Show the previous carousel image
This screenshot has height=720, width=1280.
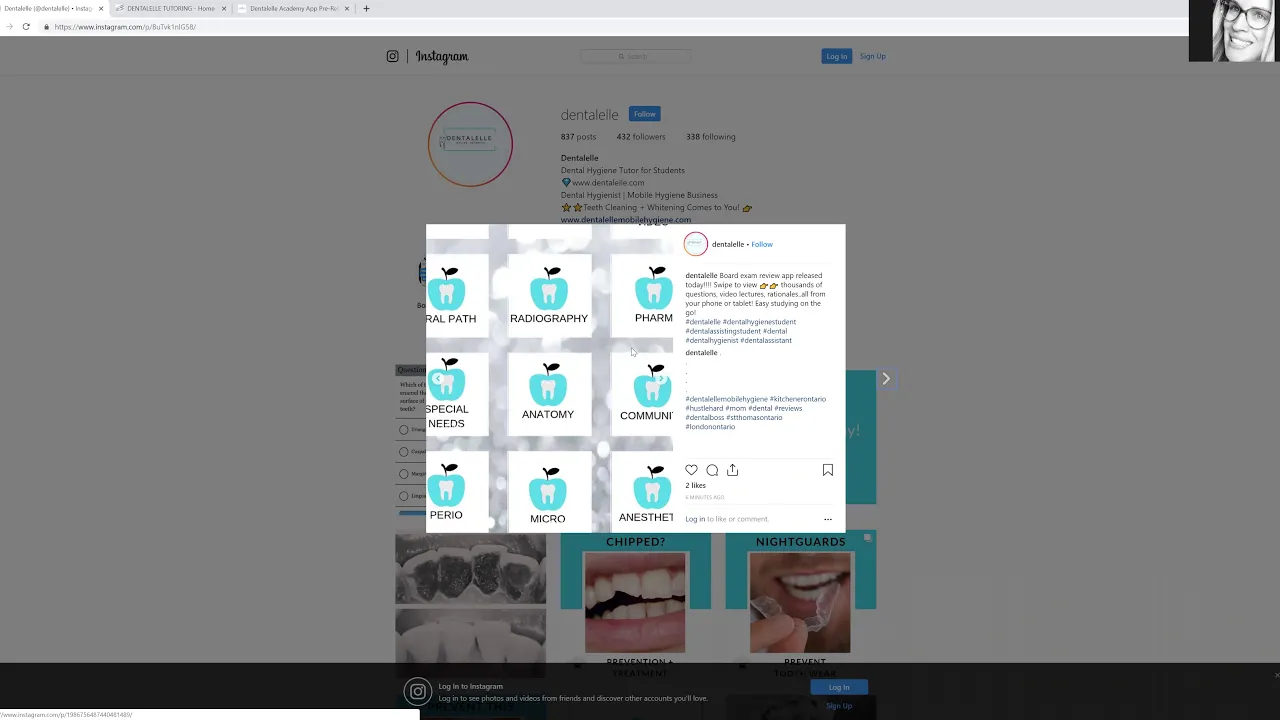coord(438,379)
